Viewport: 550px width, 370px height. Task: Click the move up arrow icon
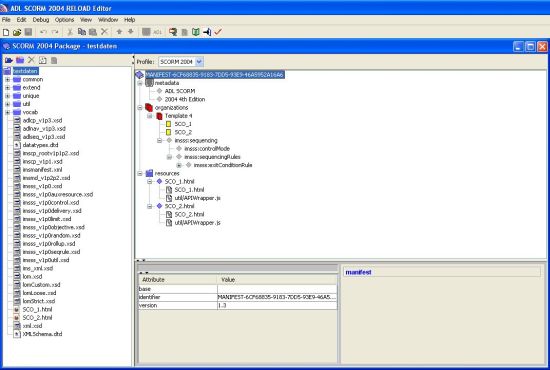click(x=119, y=32)
